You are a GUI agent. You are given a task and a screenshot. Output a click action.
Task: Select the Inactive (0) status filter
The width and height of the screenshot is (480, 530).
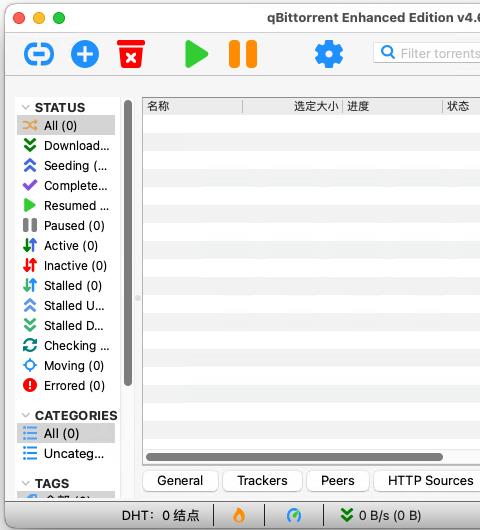click(x=66, y=265)
